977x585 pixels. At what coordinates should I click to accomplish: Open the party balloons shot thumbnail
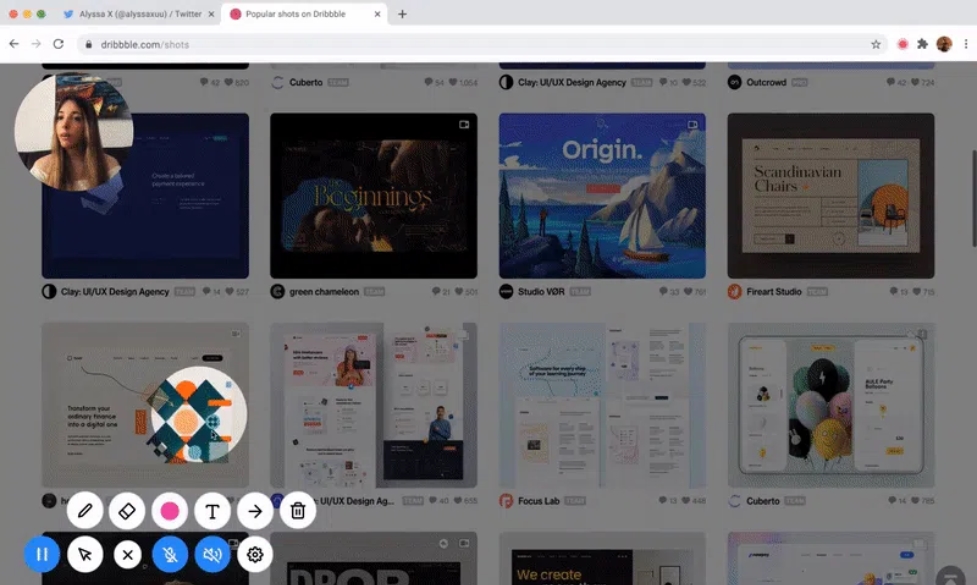(831, 405)
